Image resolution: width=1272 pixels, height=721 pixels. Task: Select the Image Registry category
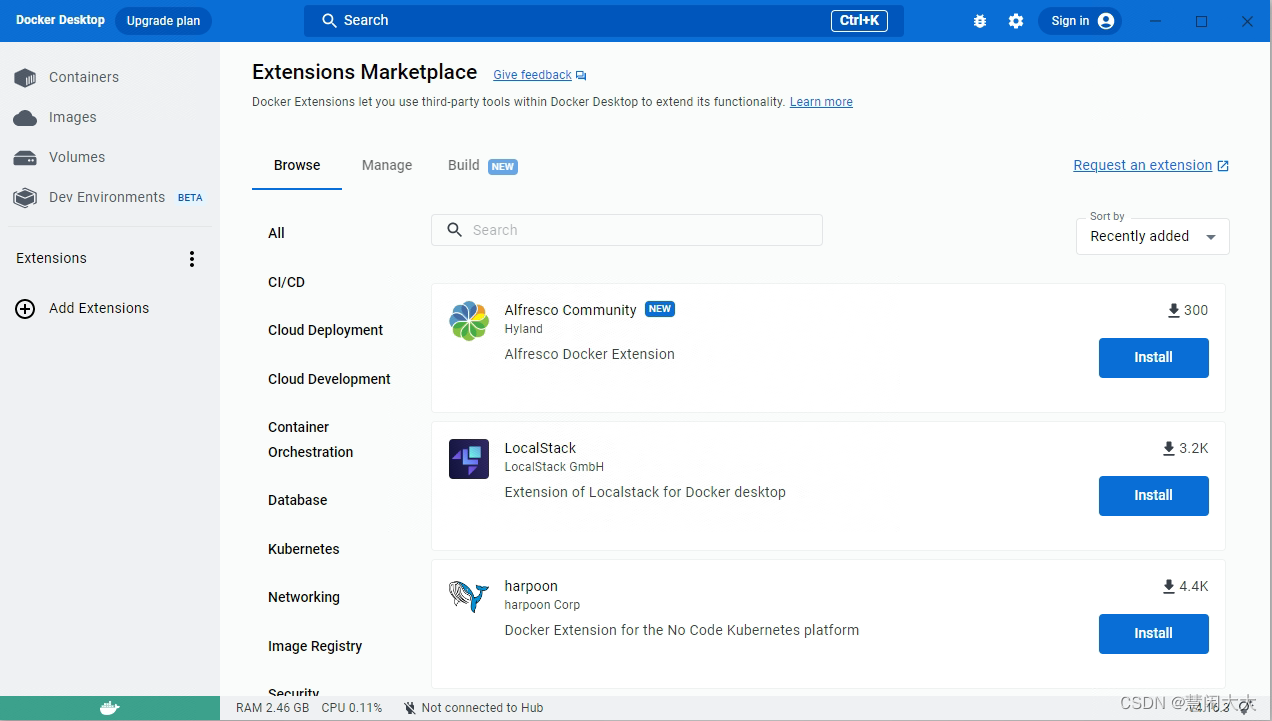point(314,646)
